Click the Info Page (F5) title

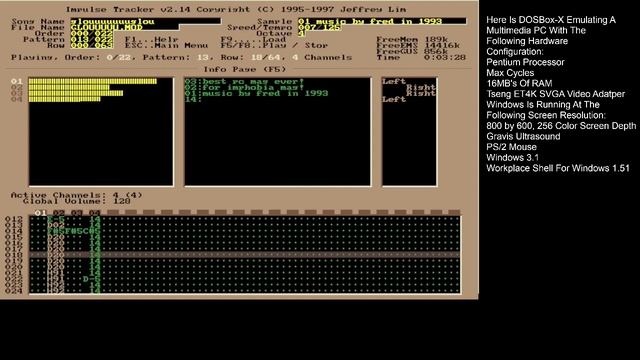coord(245,69)
